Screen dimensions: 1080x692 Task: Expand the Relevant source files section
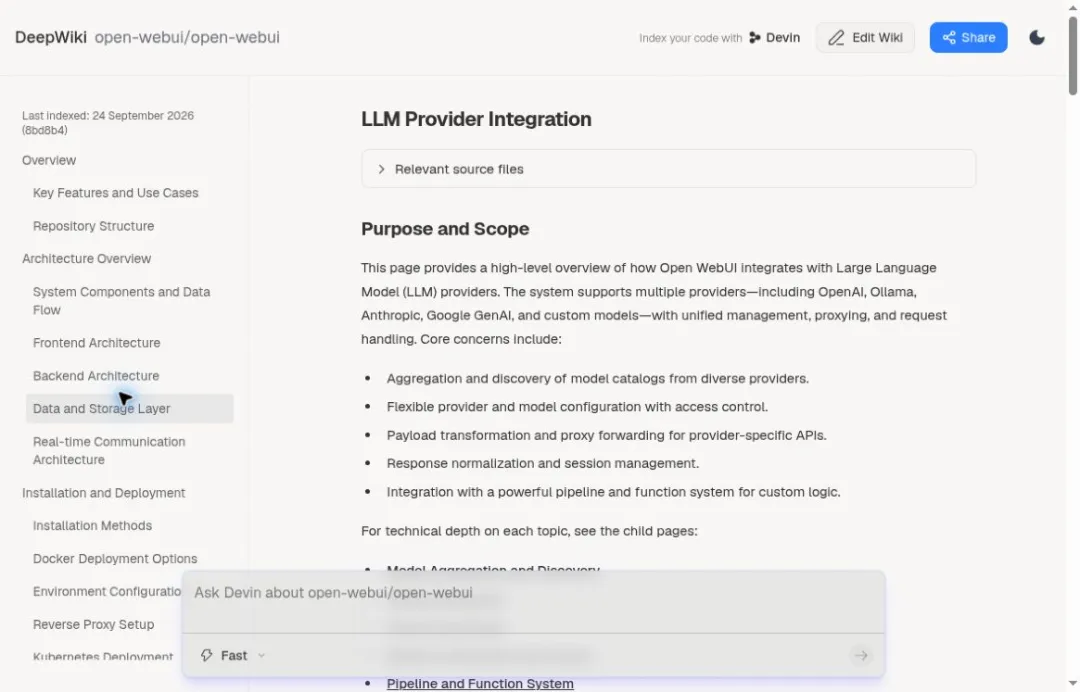[668, 169]
